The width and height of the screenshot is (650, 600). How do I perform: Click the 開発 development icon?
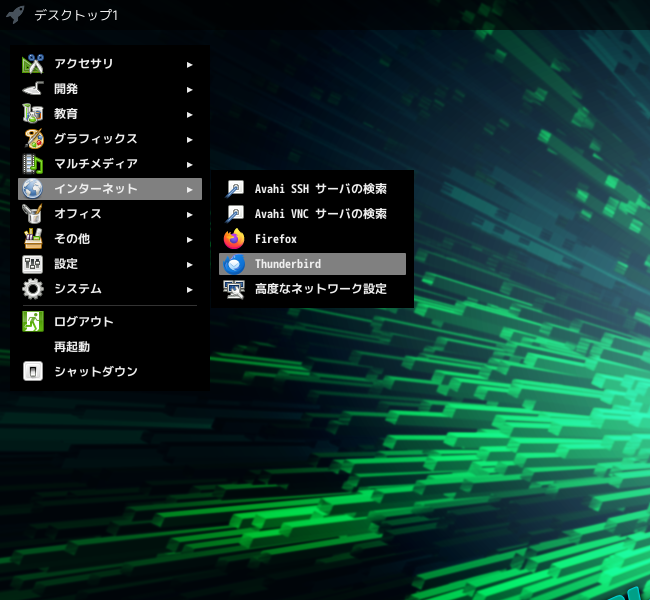click(x=33, y=89)
